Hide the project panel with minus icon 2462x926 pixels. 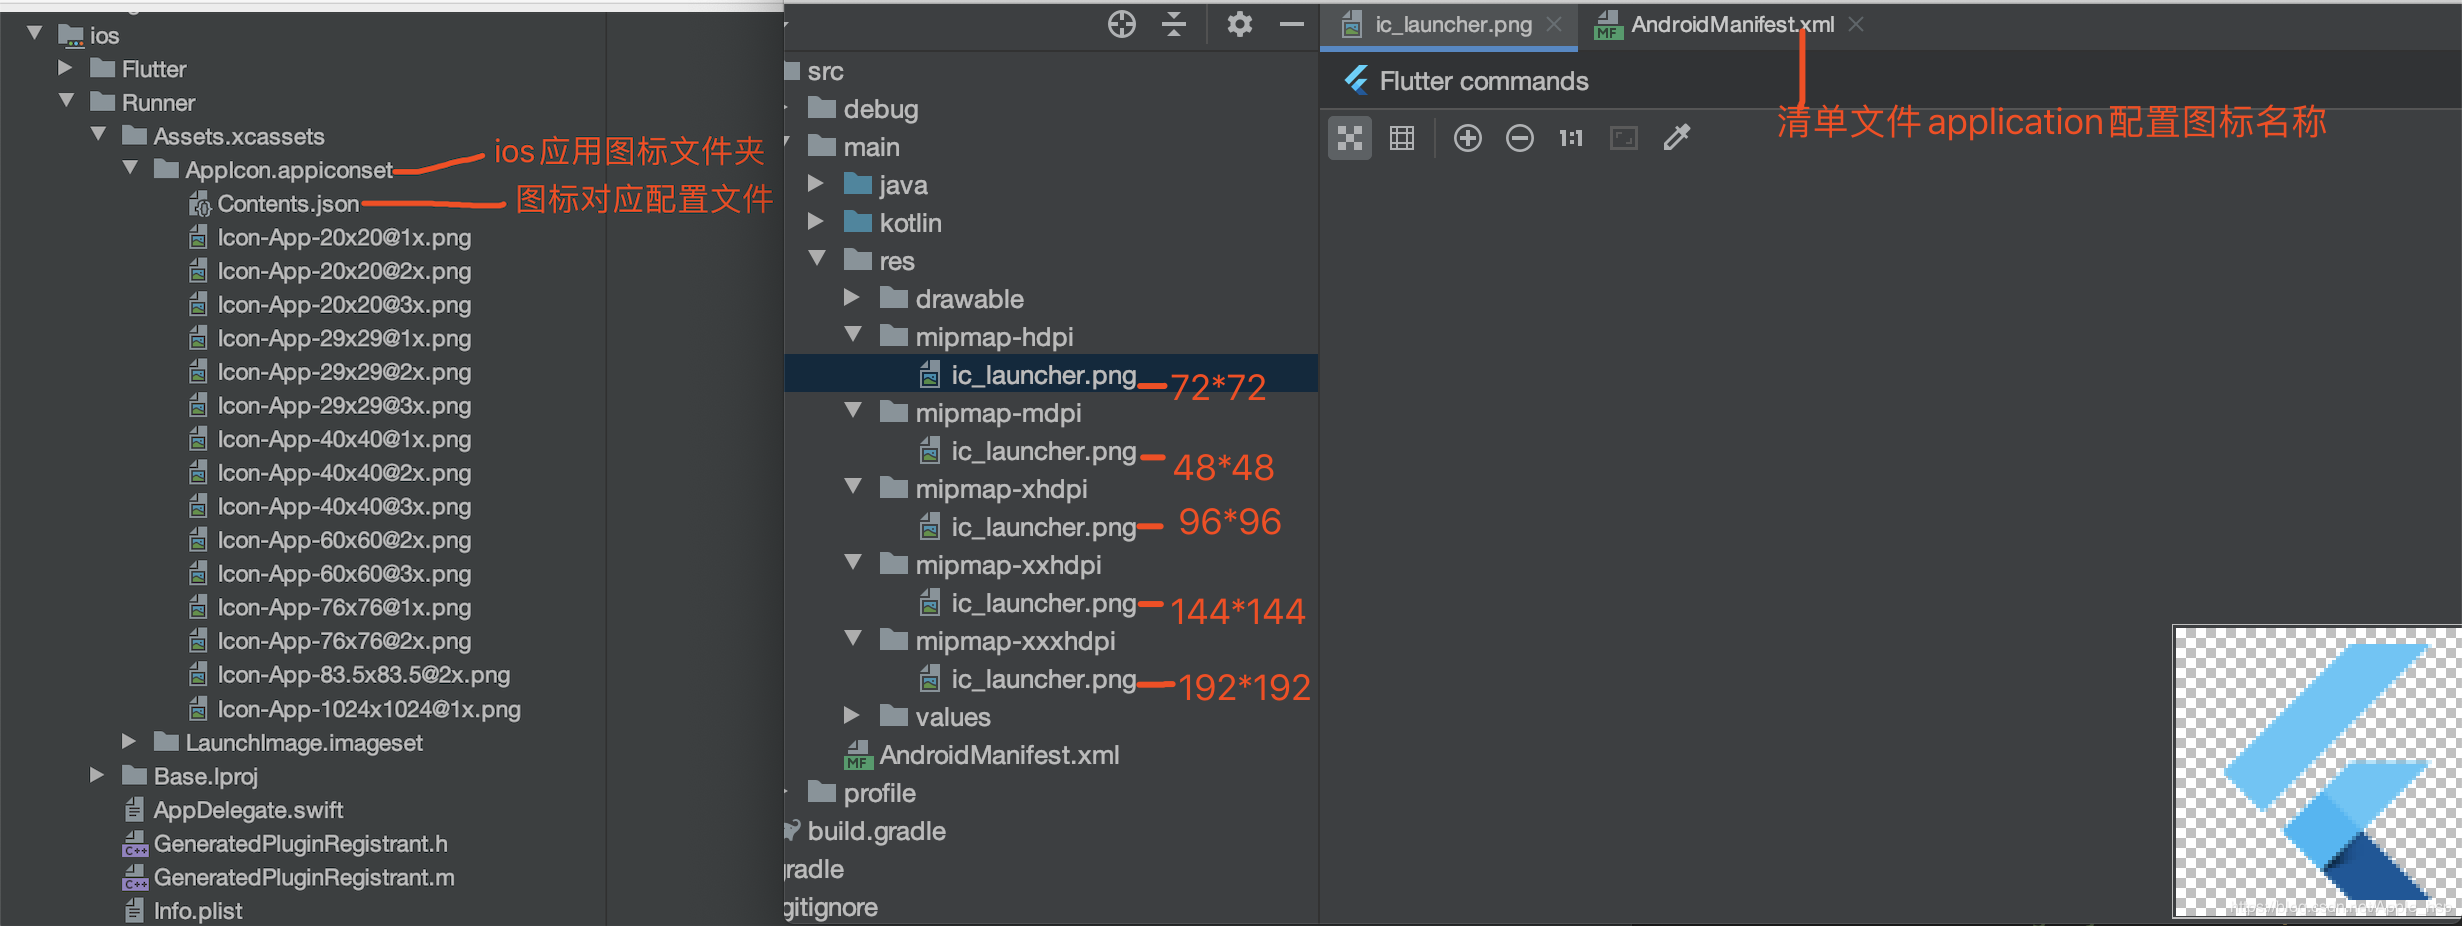pos(1292,24)
